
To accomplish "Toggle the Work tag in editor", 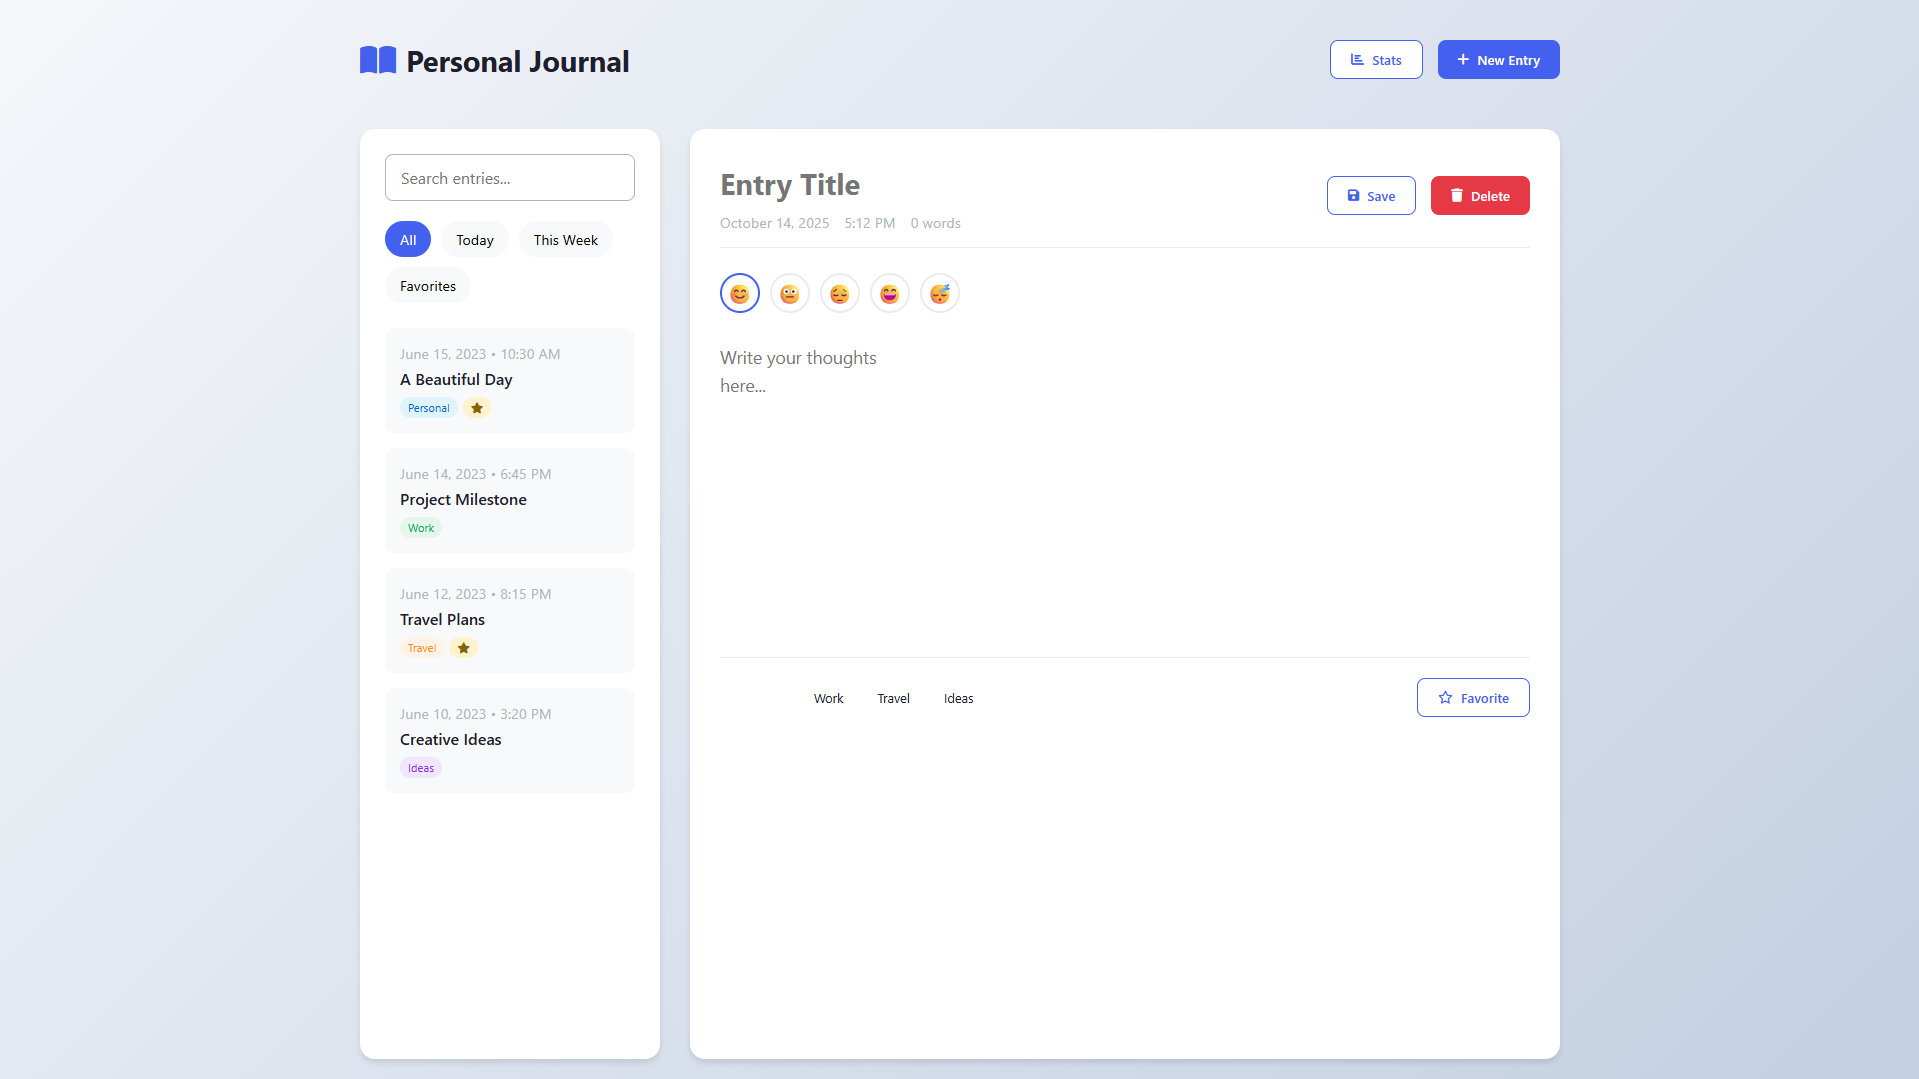I will click(828, 699).
